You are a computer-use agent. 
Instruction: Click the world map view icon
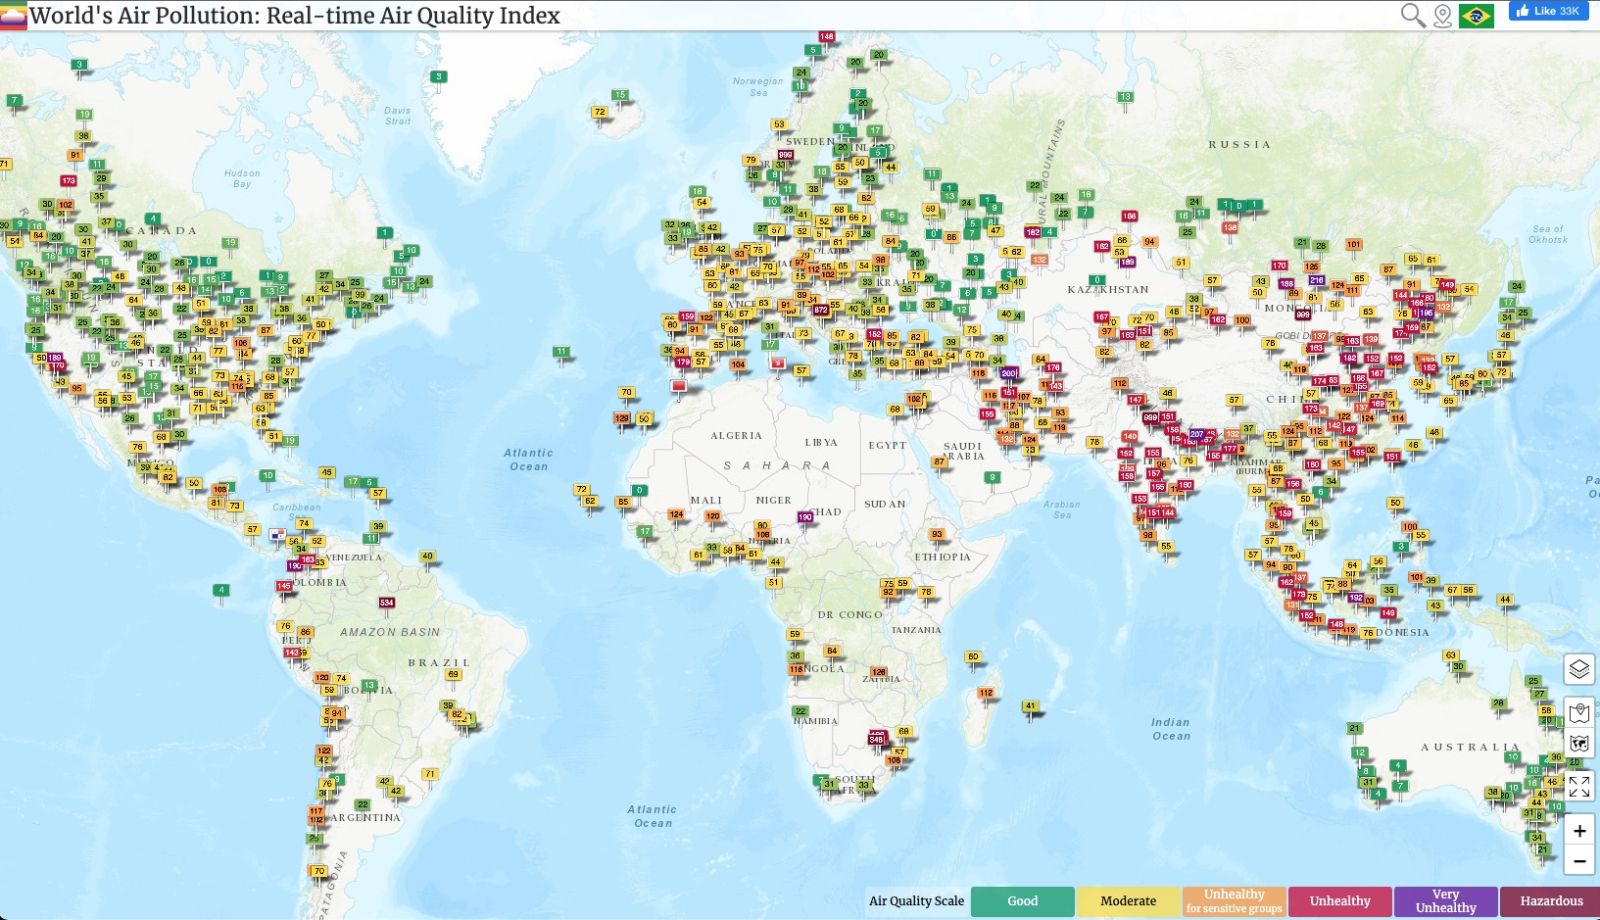pos(1579,743)
